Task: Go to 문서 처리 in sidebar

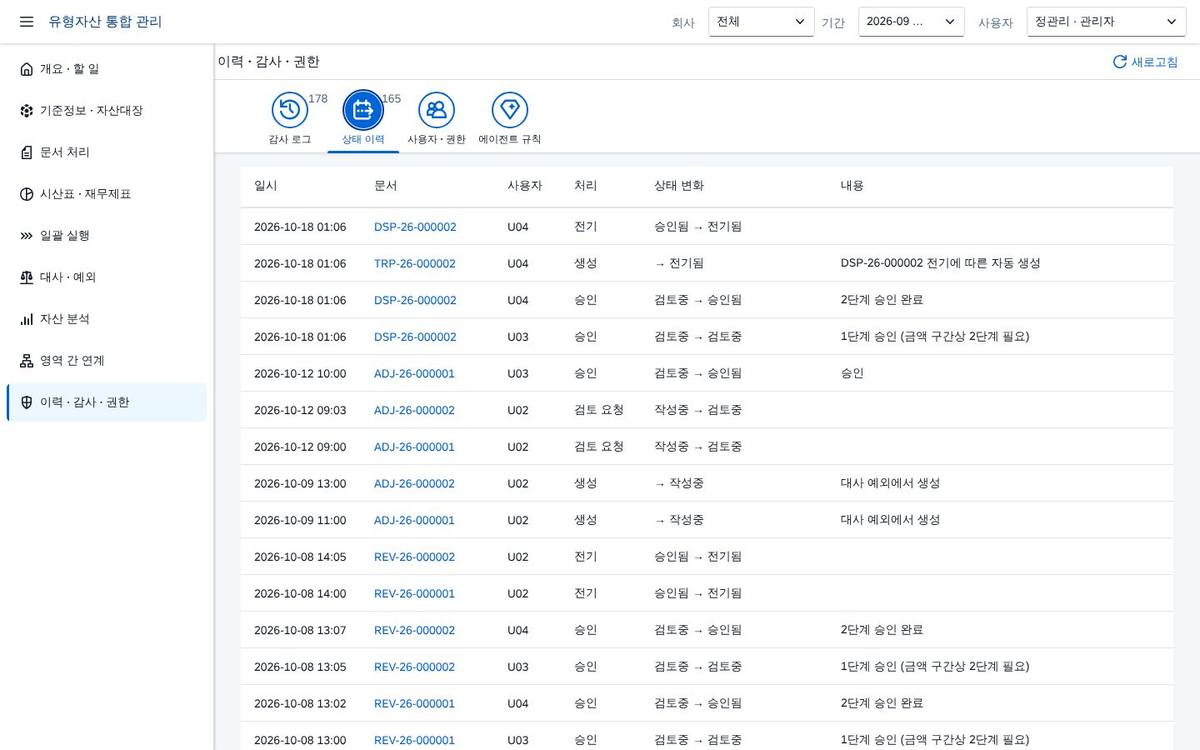Action: [x=106, y=152]
